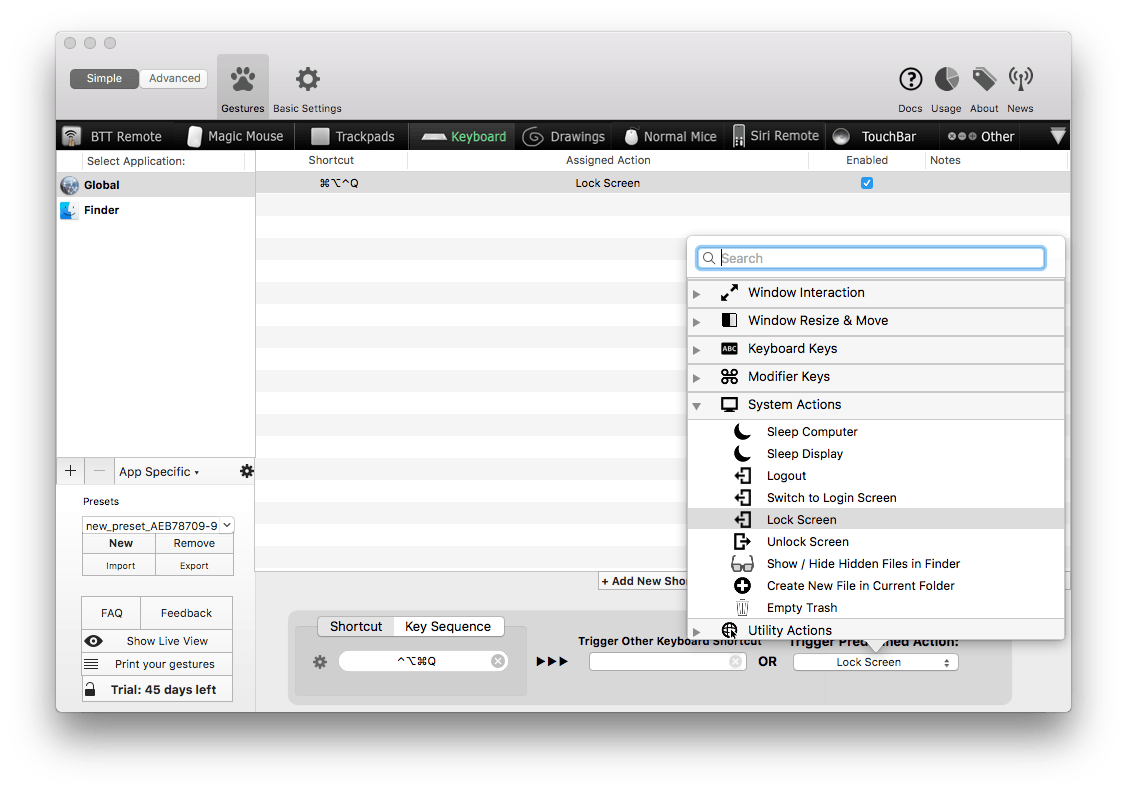1127x792 pixels.
Task: Uncheck Enabled checkbox for Lock Screen
Action: click(x=867, y=183)
